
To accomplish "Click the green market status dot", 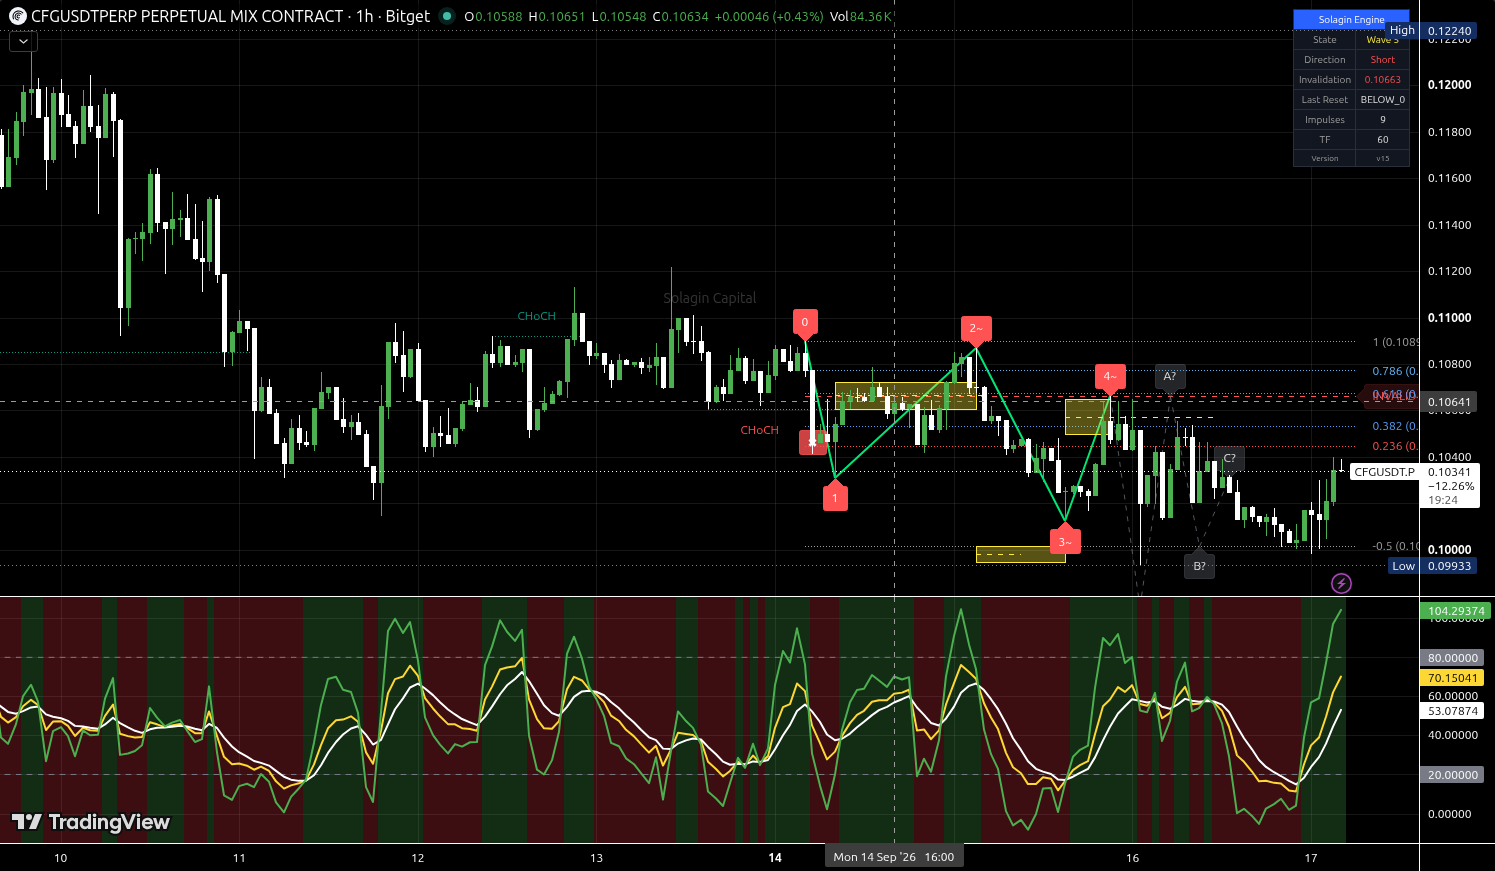I will click(x=447, y=16).
